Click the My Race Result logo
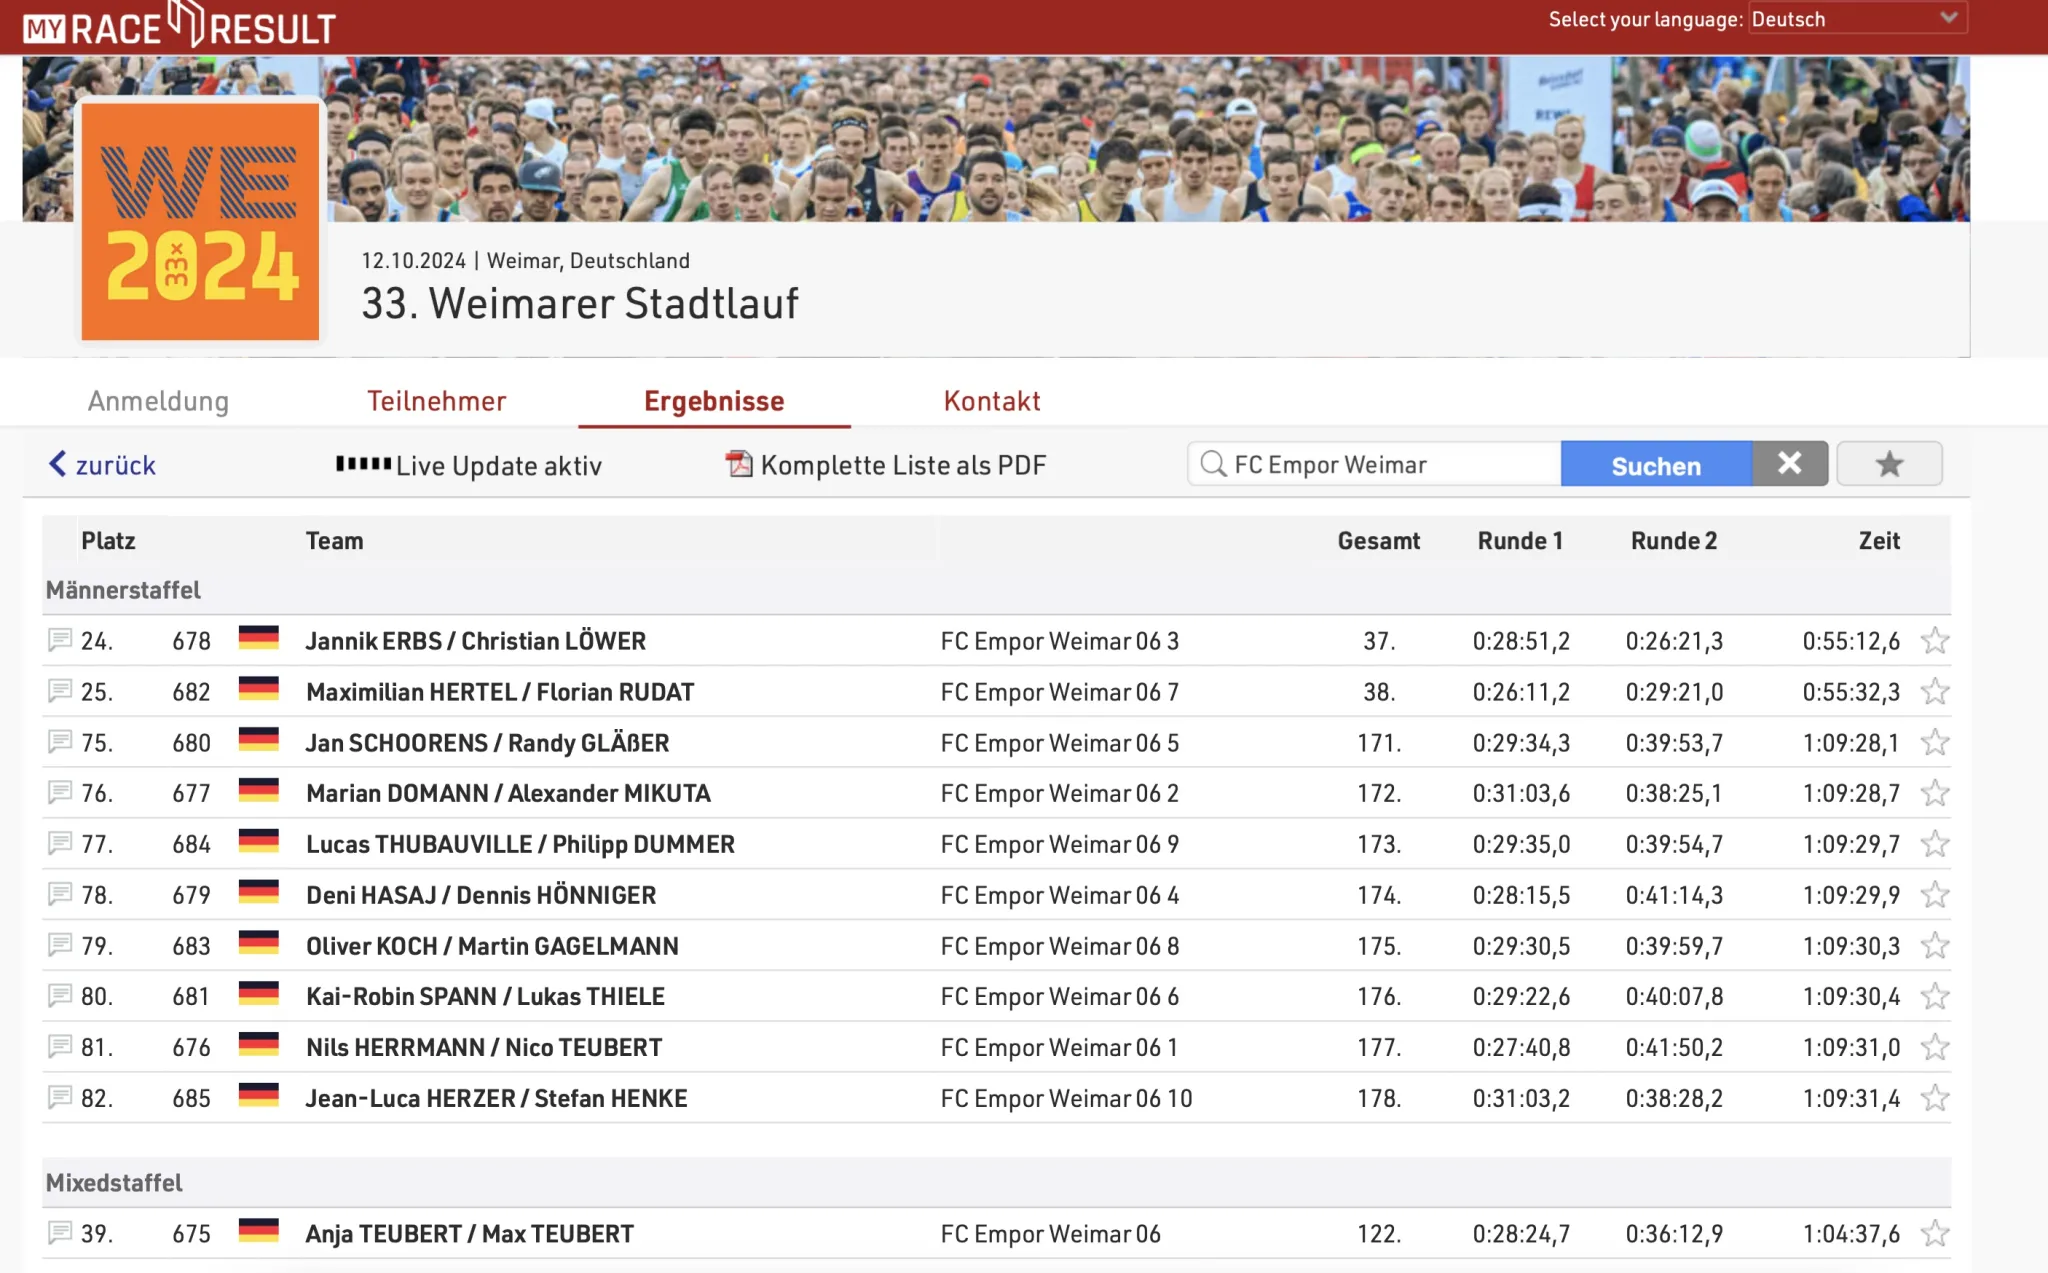 pos(180,26)
